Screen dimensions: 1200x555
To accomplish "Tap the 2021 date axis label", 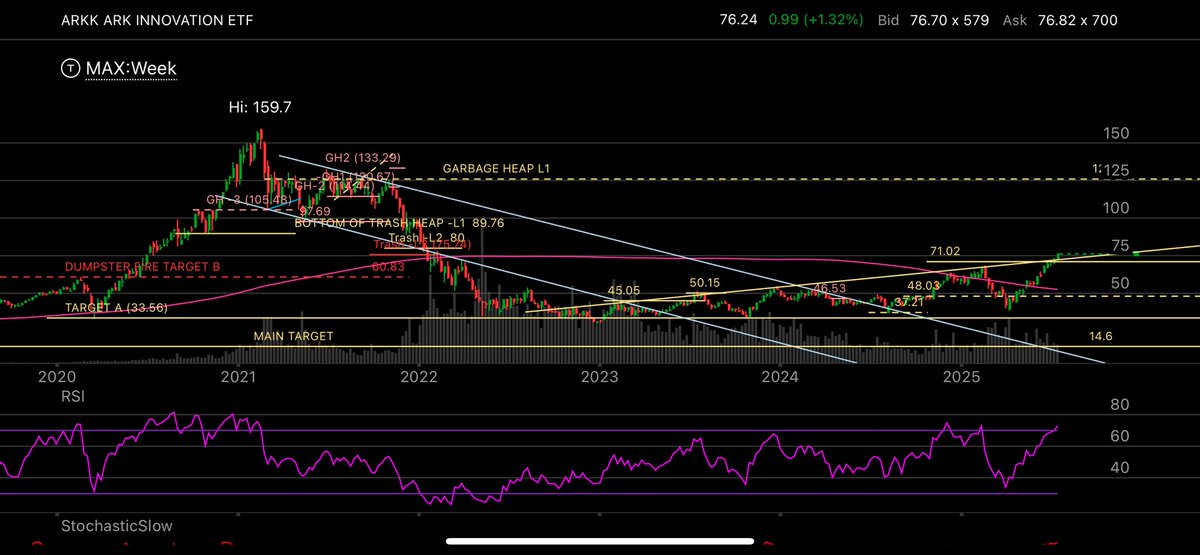I will 238,376.
